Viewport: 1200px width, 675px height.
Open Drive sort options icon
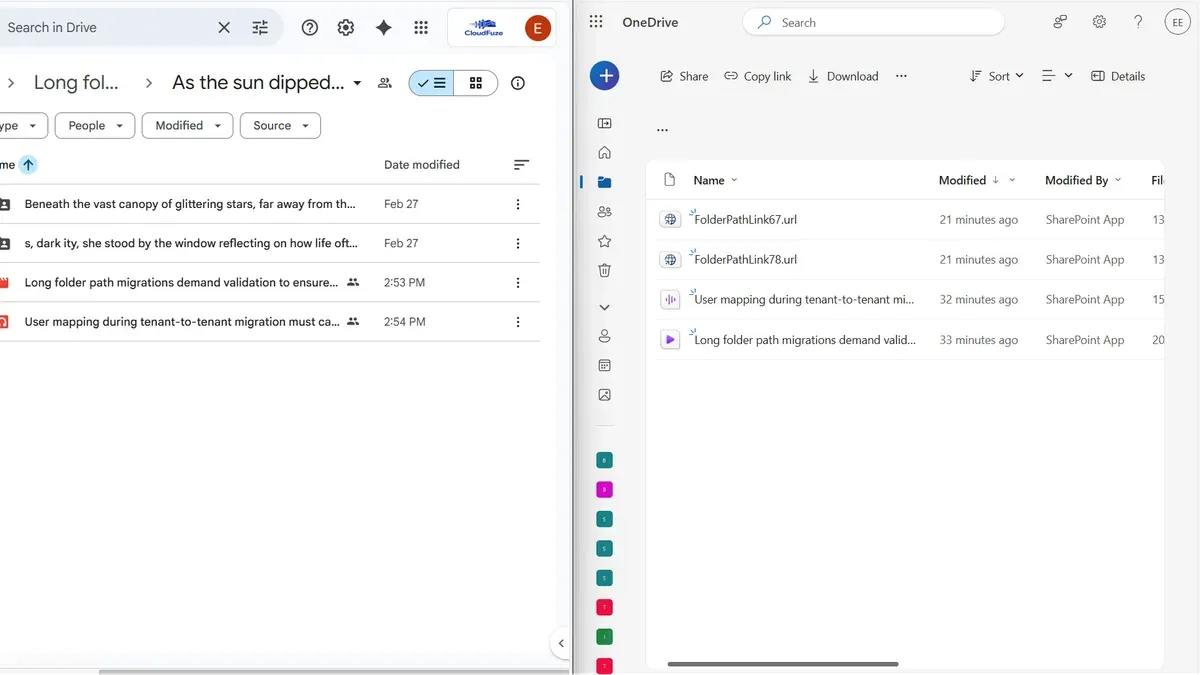pyautogui.click(x=521, y=165)
